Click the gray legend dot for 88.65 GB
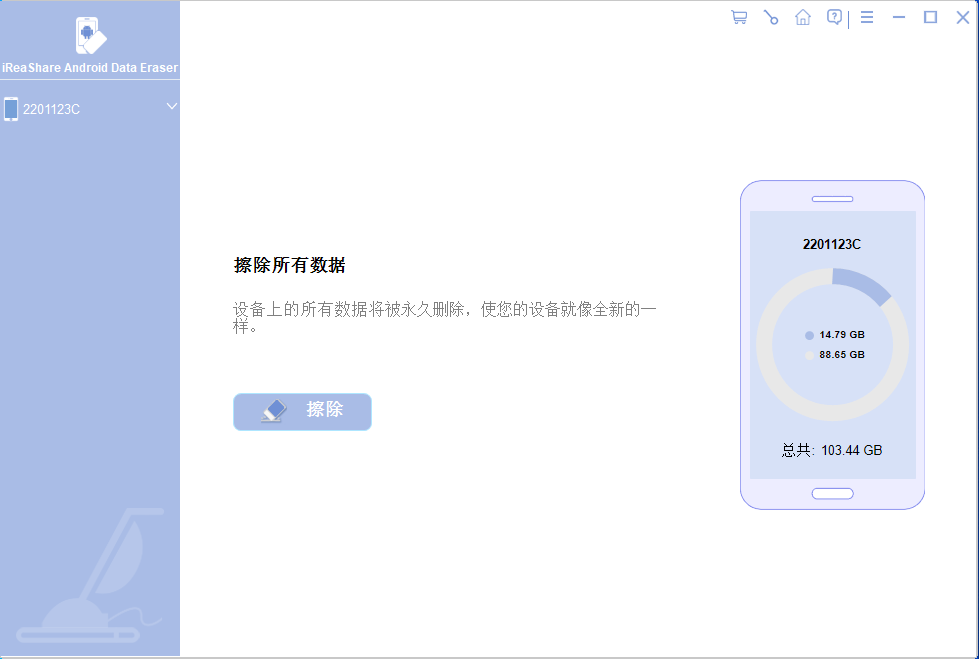 (x=809, y=355)
